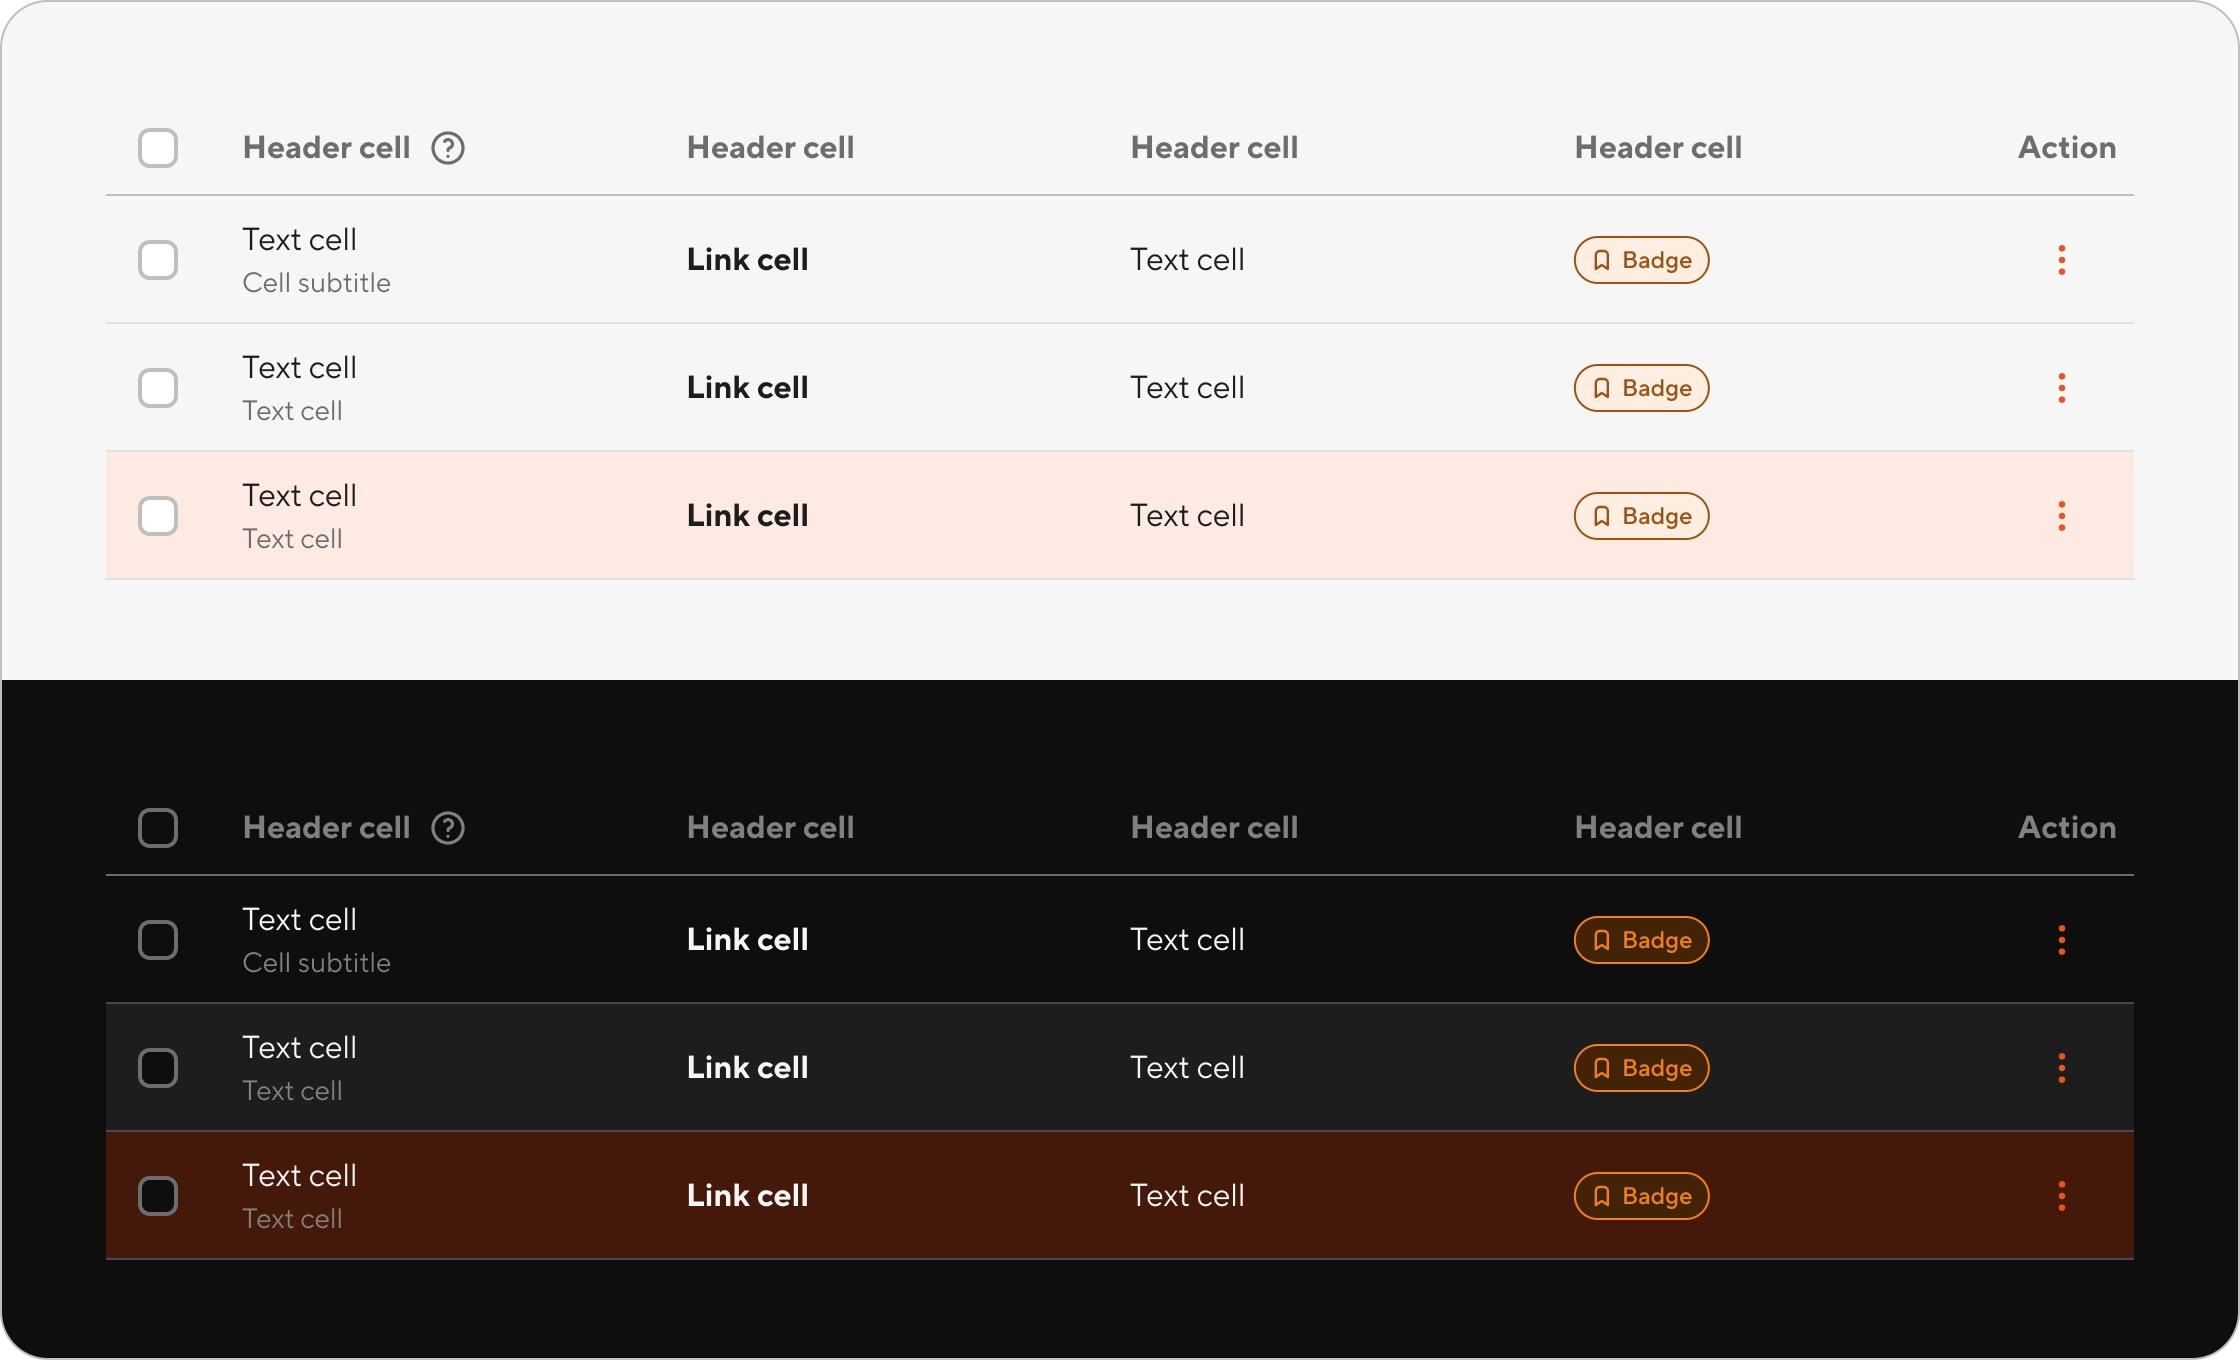Click the help icon in the dark table header
Image resolution: width=2240 pixels, height=1360 pixels.
(448, 828)
